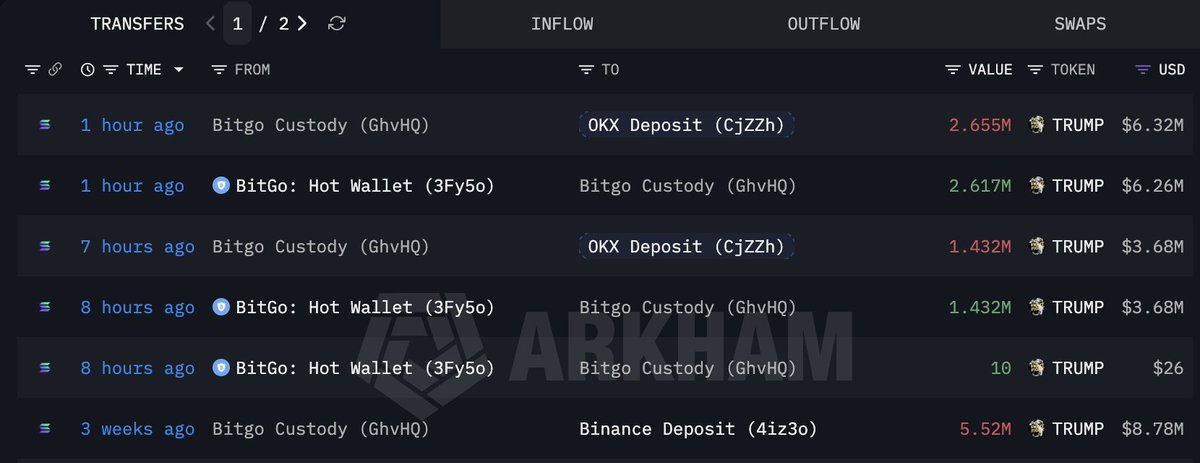The image size is (1200, 463).
Task: Click the Solana chain icon of first transfer
Action: [x=44, y=125]
